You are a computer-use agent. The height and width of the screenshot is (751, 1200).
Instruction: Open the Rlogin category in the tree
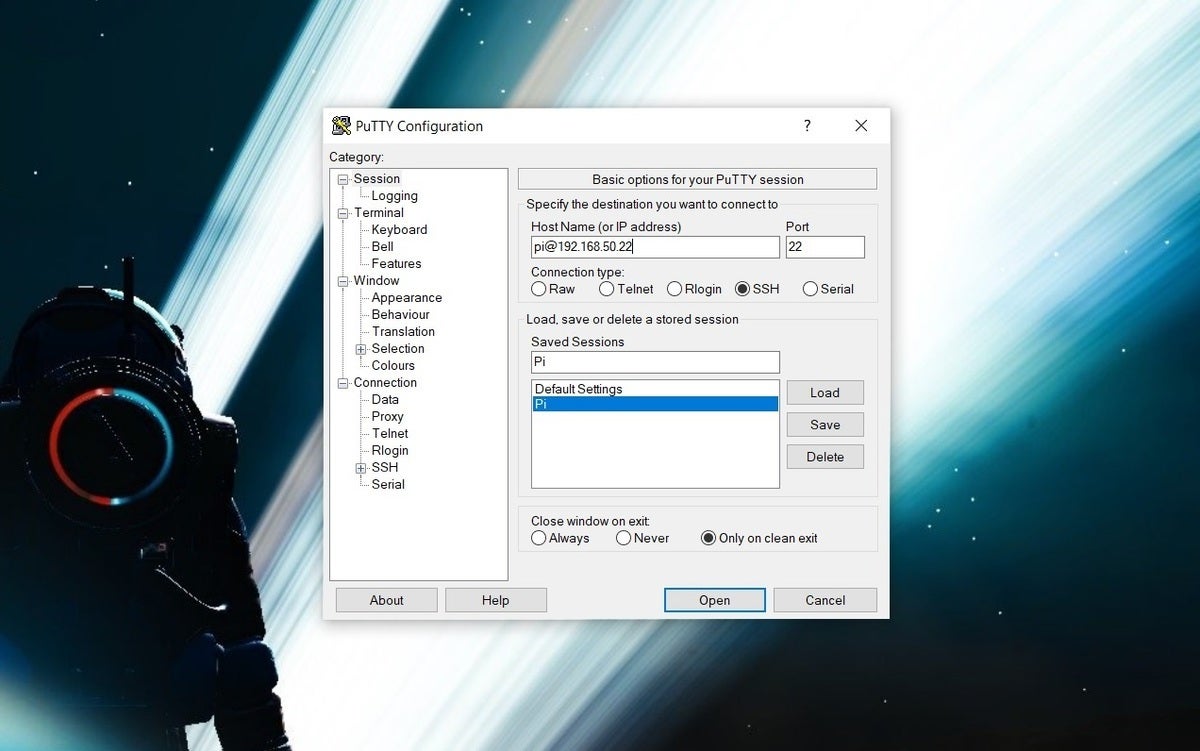390,451
